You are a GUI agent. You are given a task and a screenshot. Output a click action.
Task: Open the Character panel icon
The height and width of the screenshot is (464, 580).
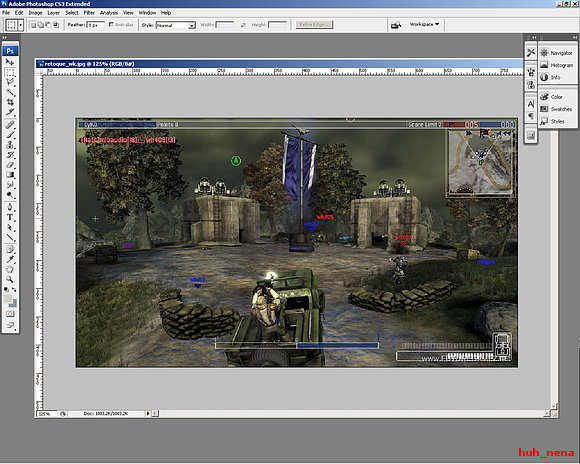pyautogui.click(x=531, y=104)
